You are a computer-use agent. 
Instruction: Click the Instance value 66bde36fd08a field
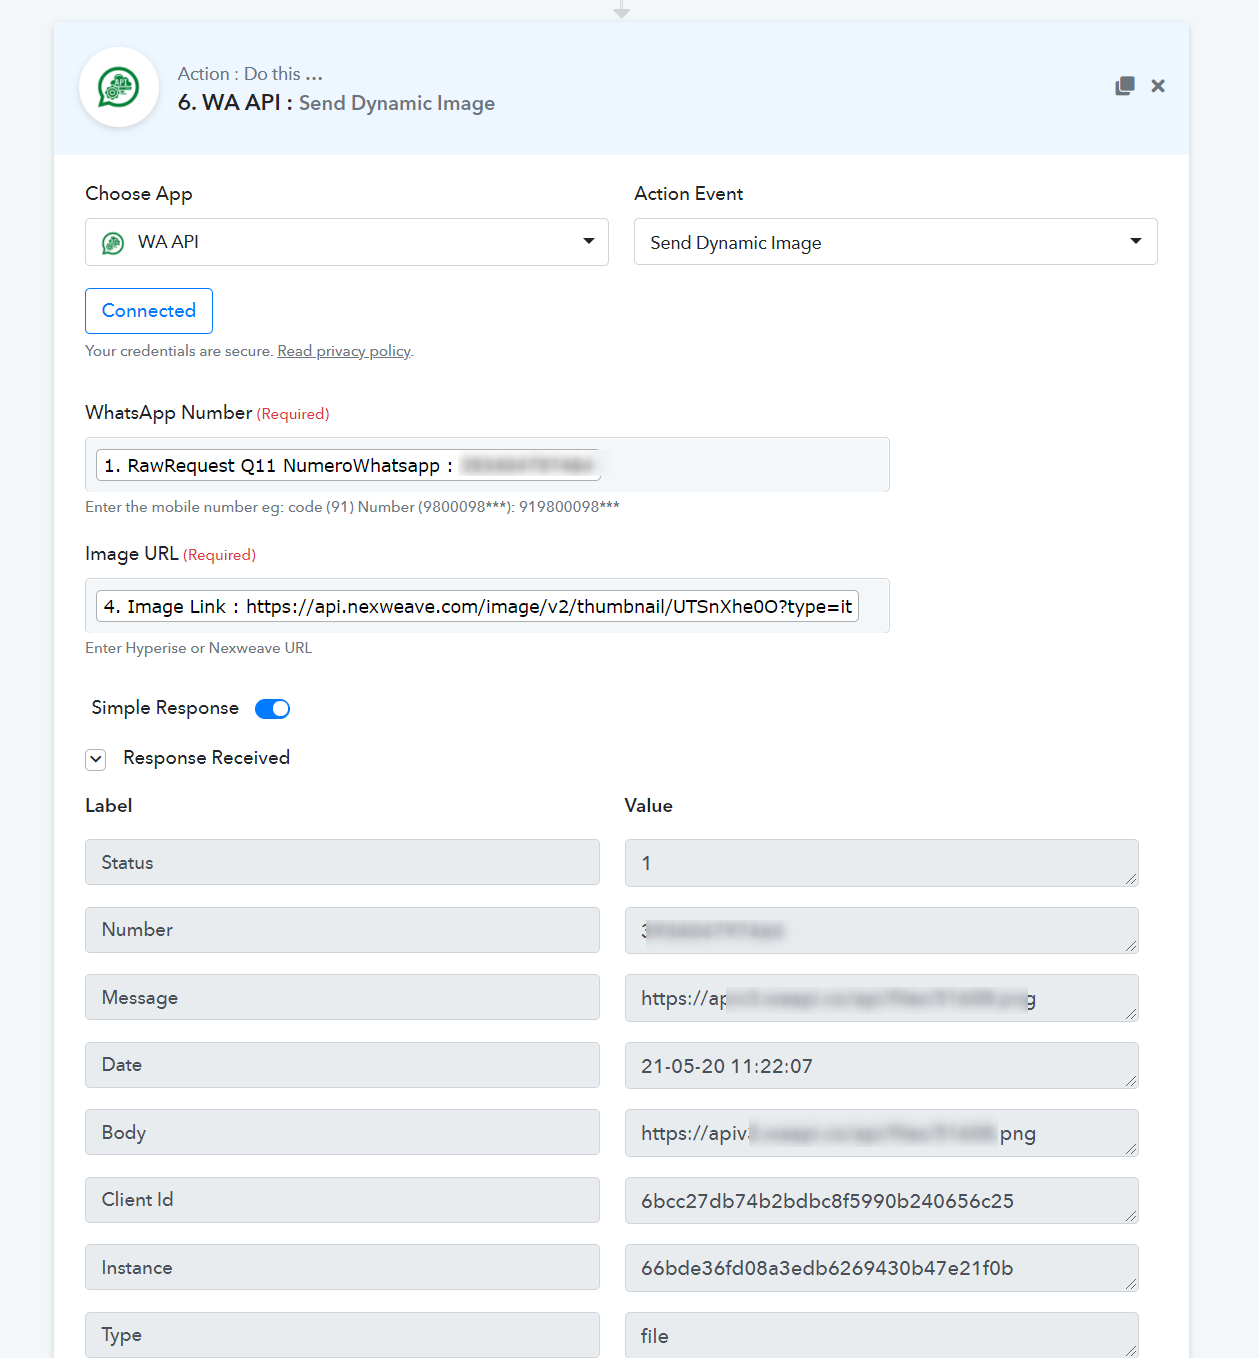882,1268
